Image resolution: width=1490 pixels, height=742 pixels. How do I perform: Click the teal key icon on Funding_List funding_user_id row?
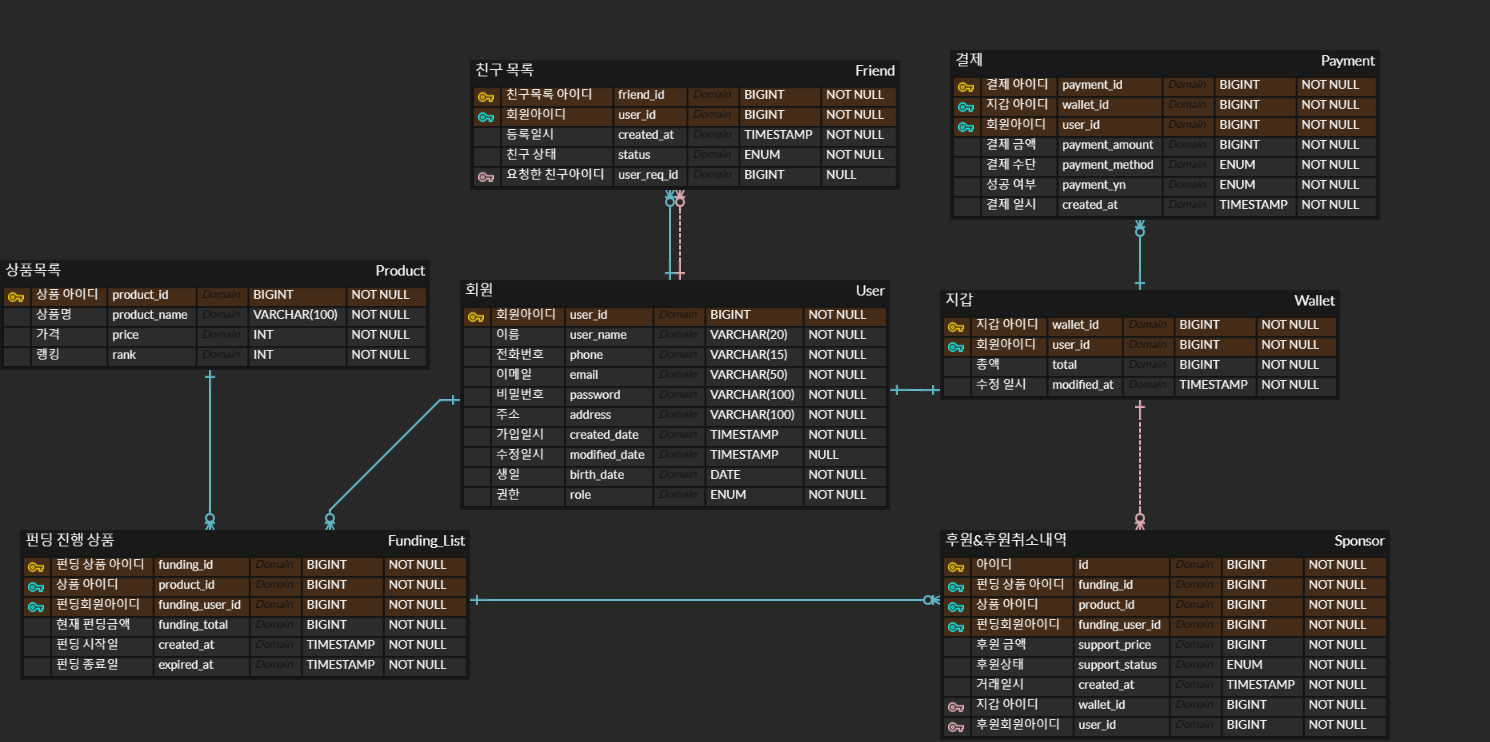pos(36,606)
